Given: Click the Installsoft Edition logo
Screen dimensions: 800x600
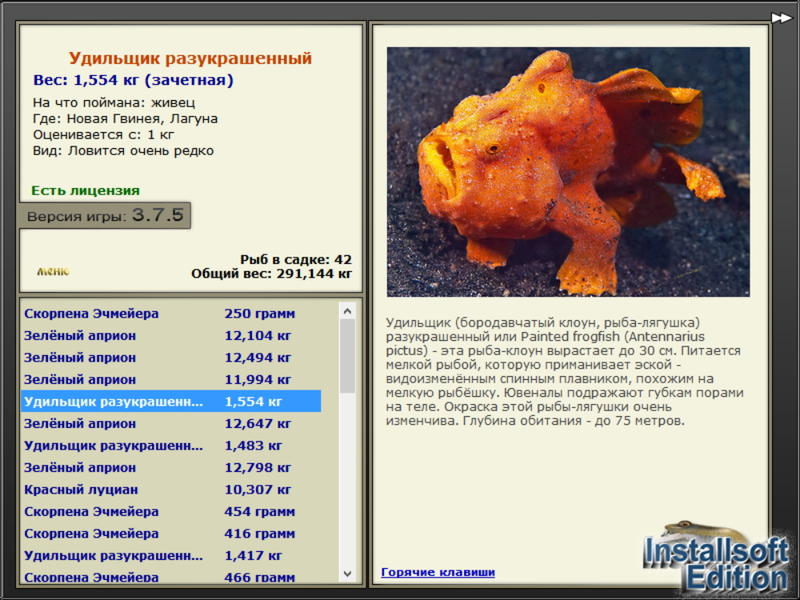Looking at the screenshot, I should (715, 557).
